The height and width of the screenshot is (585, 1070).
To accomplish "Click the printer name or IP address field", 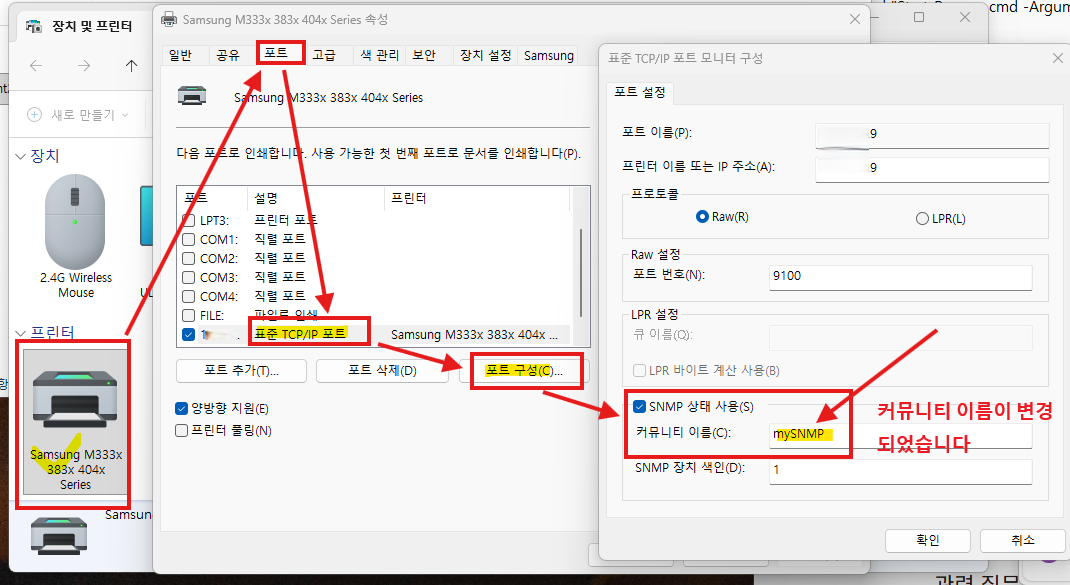I will coord(932,169).
